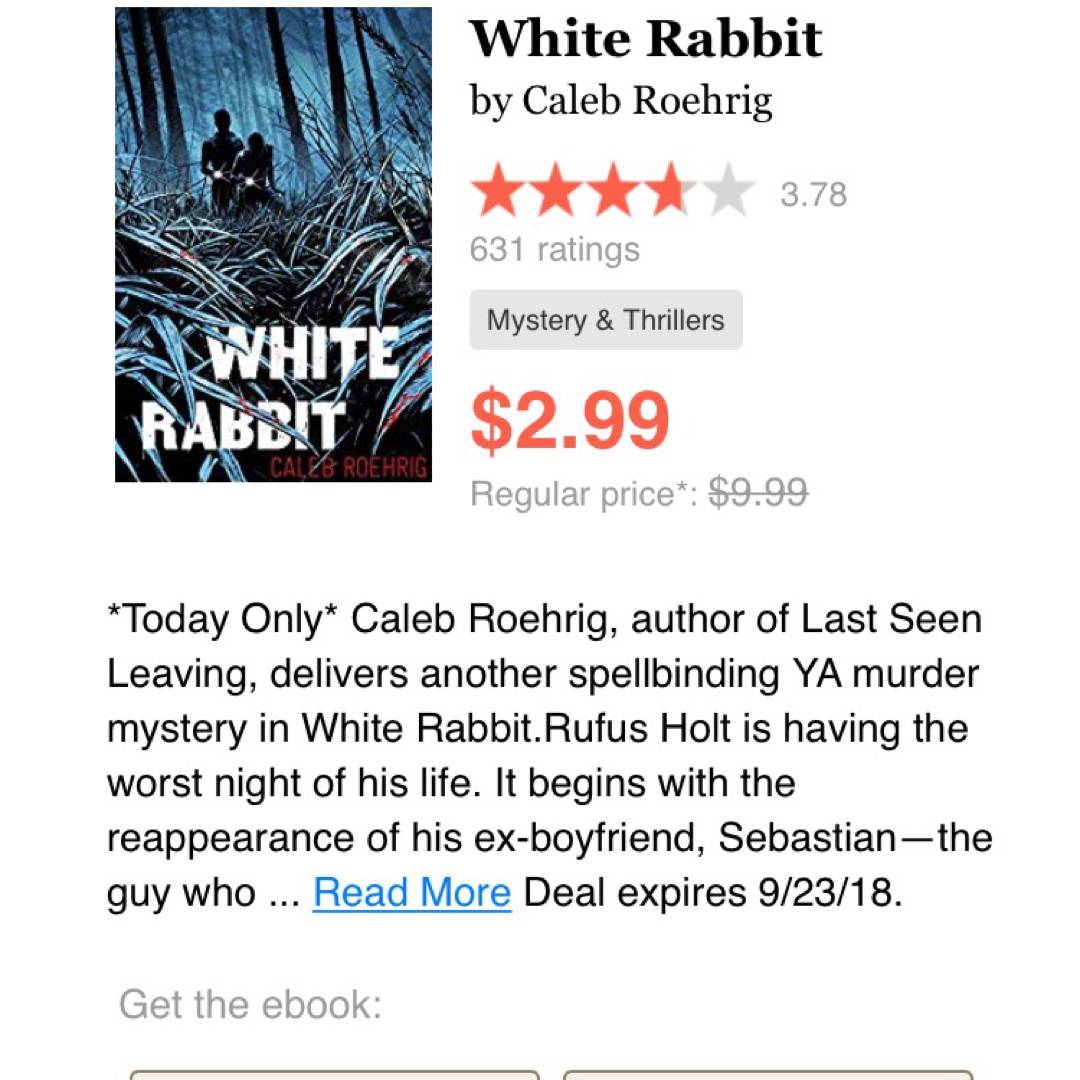The height and width of the screenshot is (1080, 1080).
Task: Open author Caleb Roehrig's name
Action: (x=647, y=100)
